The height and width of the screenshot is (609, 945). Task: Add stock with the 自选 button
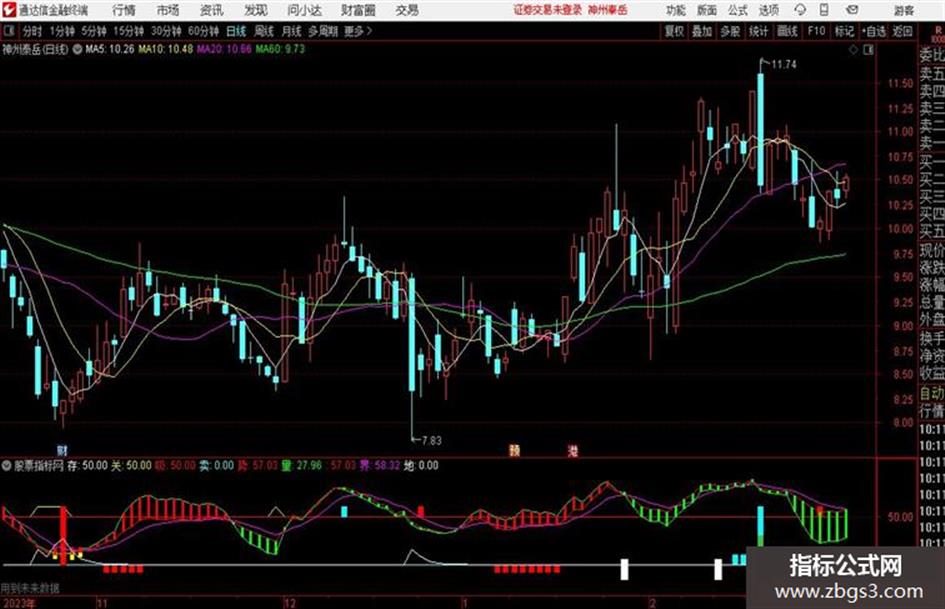click(874, 31)
